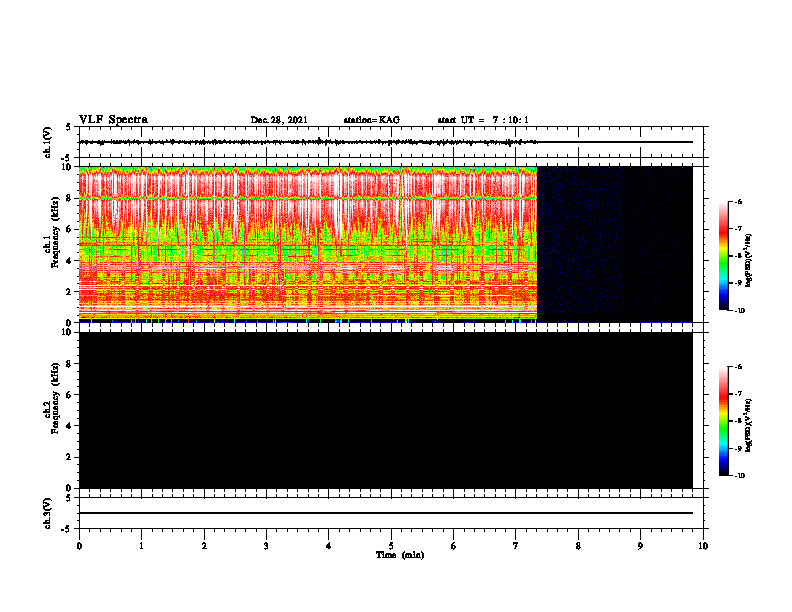Click the time axis tick label '8'
The width and height of the screenshot is (792, 612).
(578, 546)
